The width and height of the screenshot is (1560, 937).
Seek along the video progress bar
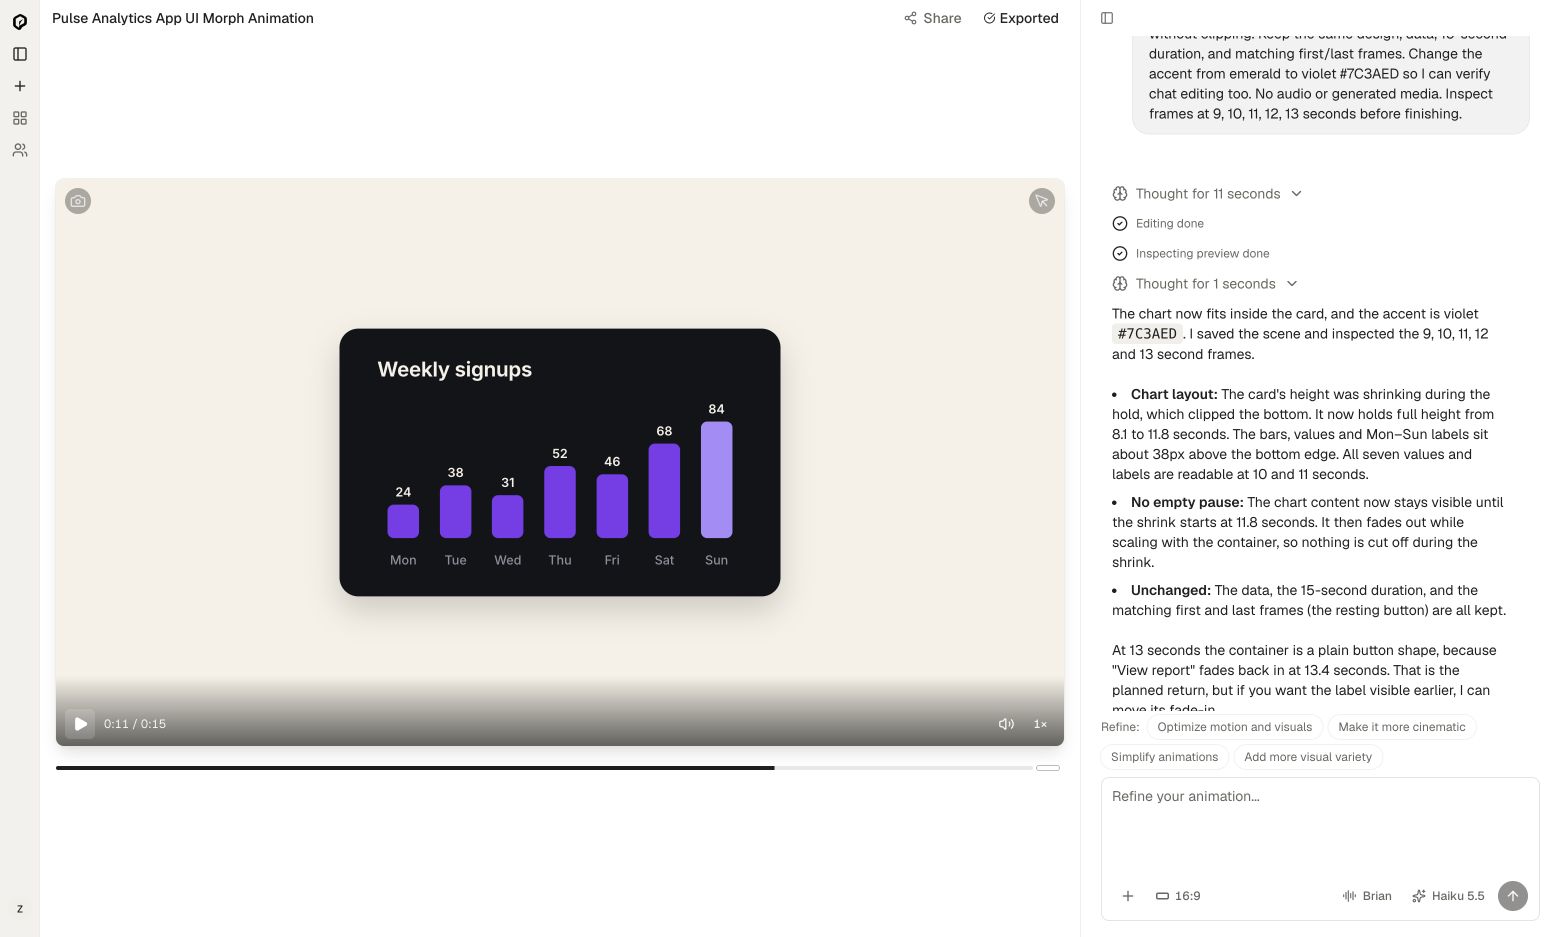coord(544,768)
